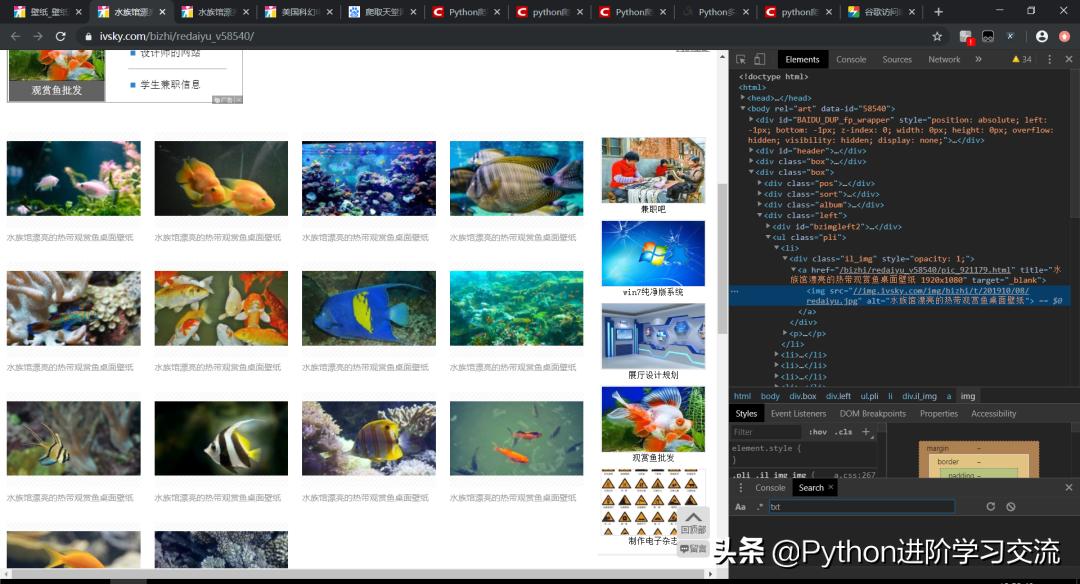1080x584 pixels.
Task: Toggle the :hov element state panel
Action: tap(818, 432)
